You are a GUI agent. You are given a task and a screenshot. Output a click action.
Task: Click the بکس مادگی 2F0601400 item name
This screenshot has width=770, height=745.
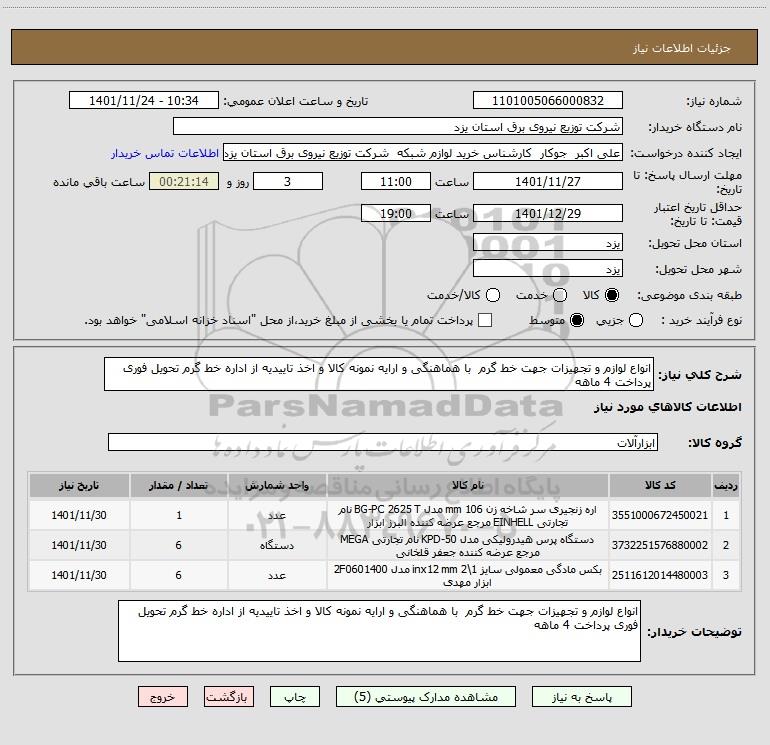point(468,576)
